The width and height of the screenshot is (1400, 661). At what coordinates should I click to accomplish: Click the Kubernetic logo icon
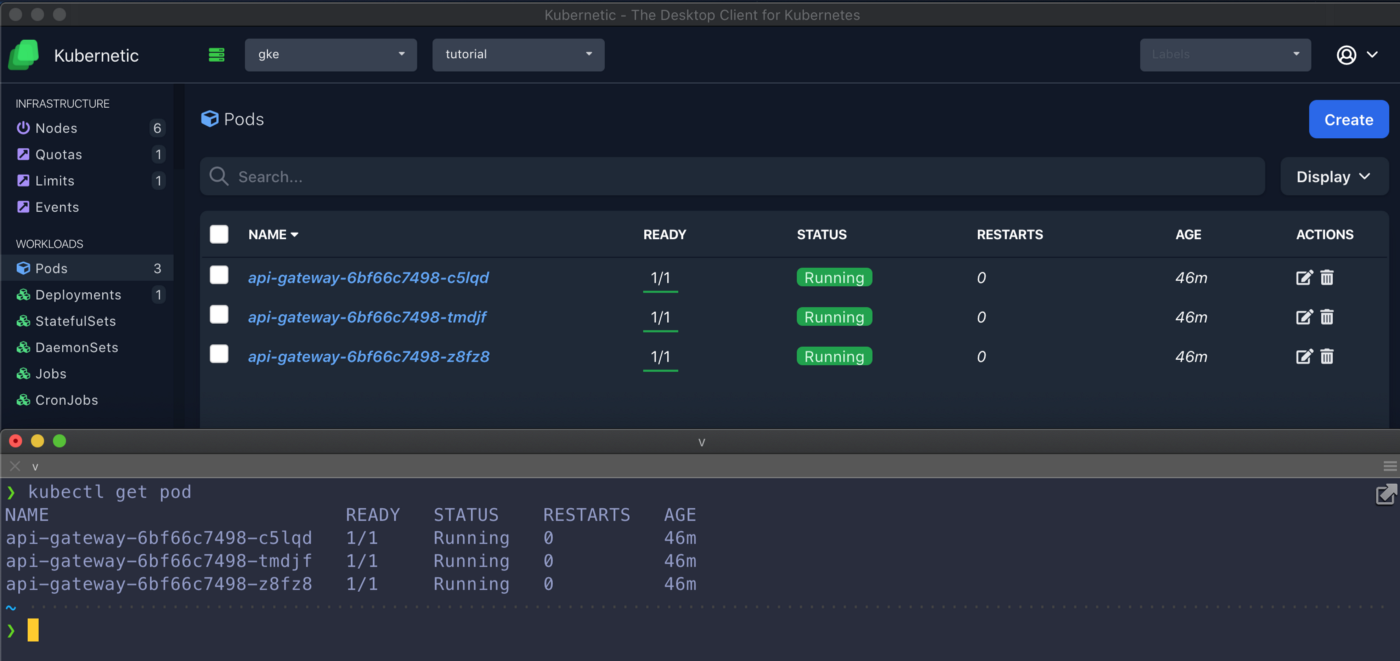(x=24, y=55)
